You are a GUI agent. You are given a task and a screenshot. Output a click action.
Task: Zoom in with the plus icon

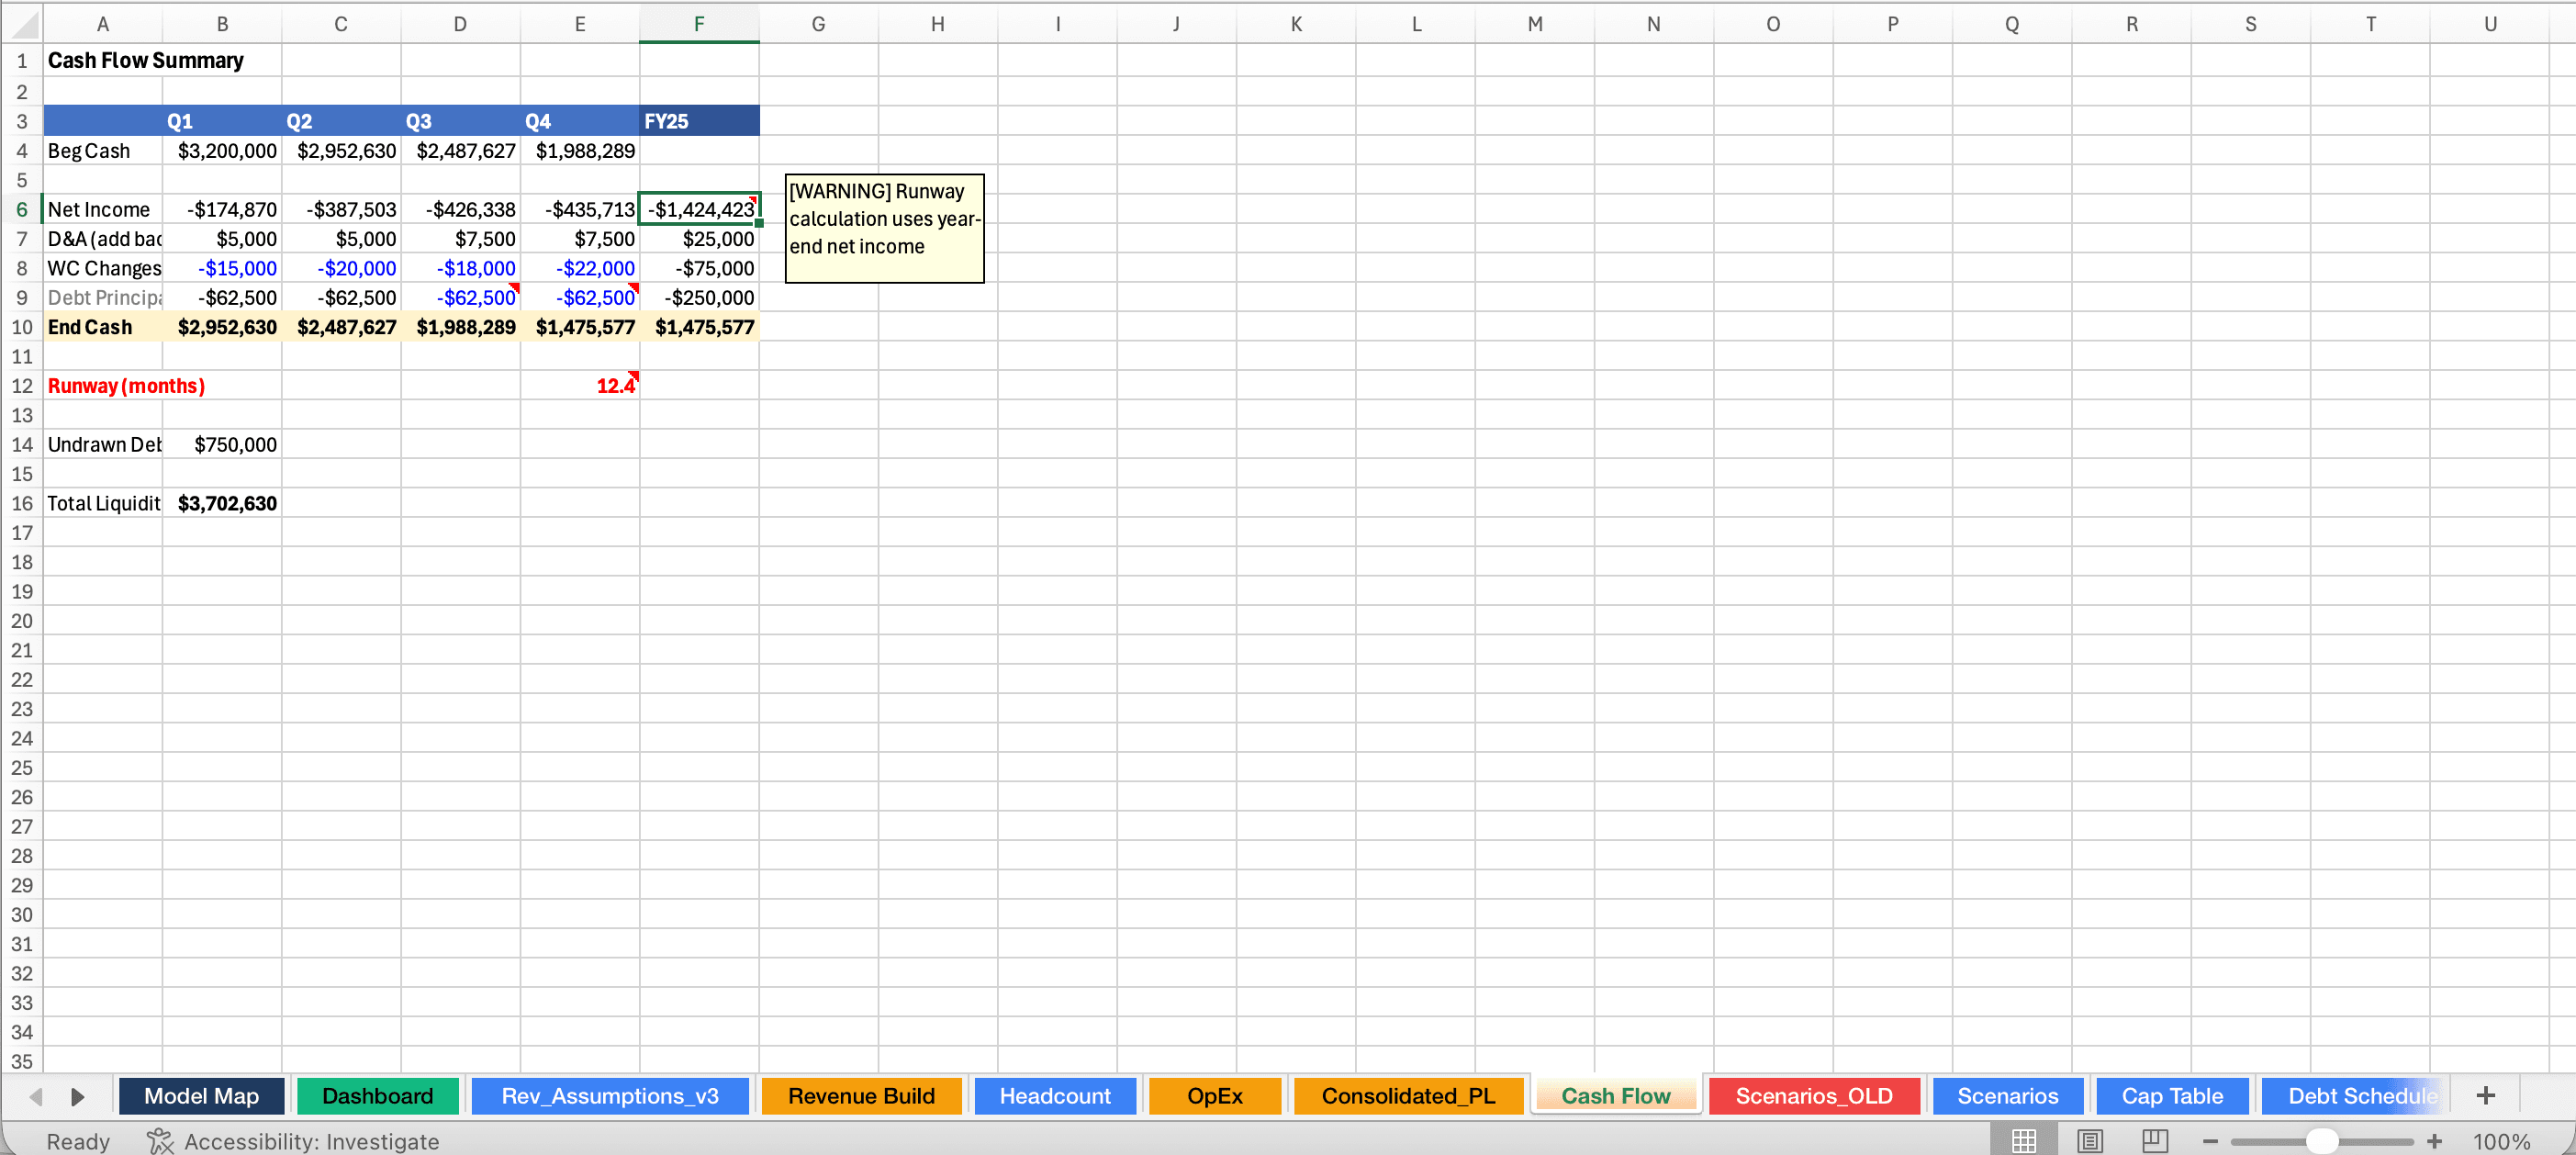coord(2436,1140)
